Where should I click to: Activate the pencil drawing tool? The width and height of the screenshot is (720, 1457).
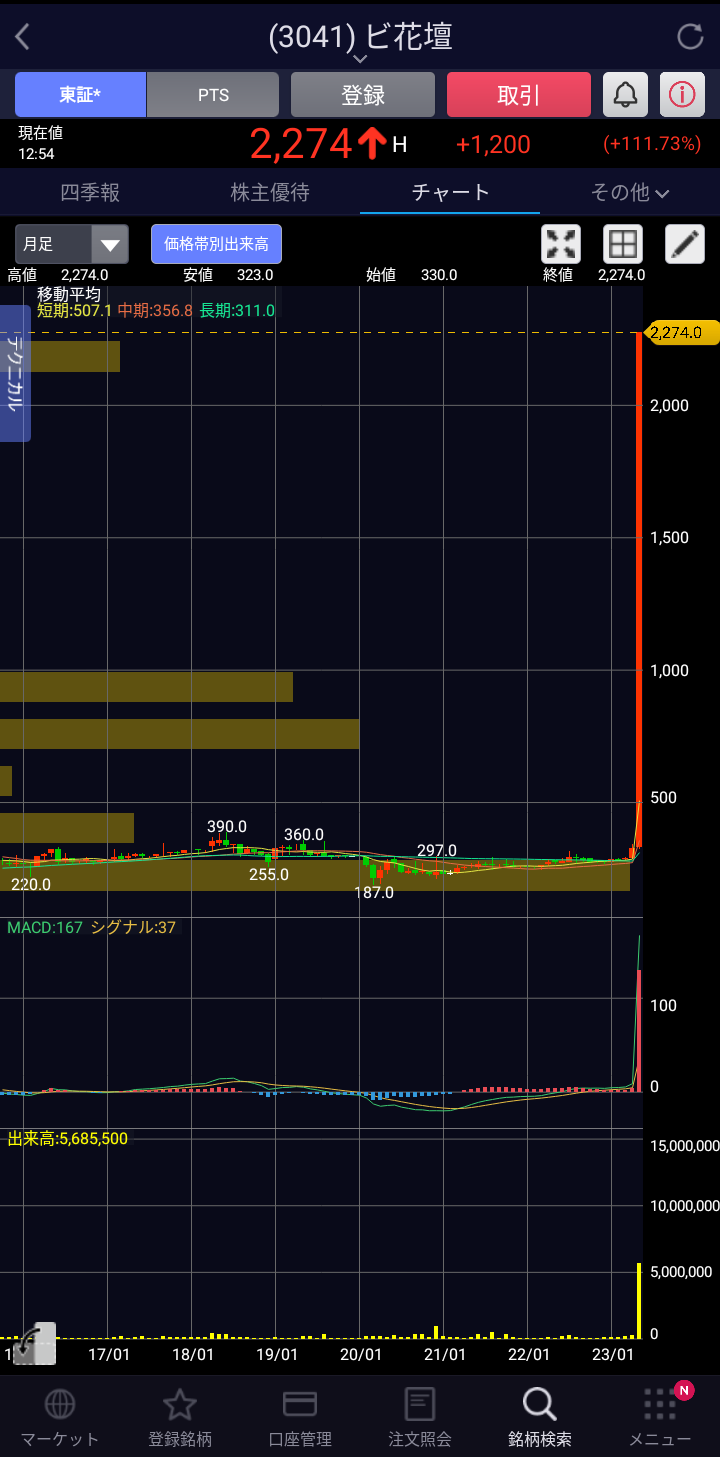point(685,244)
